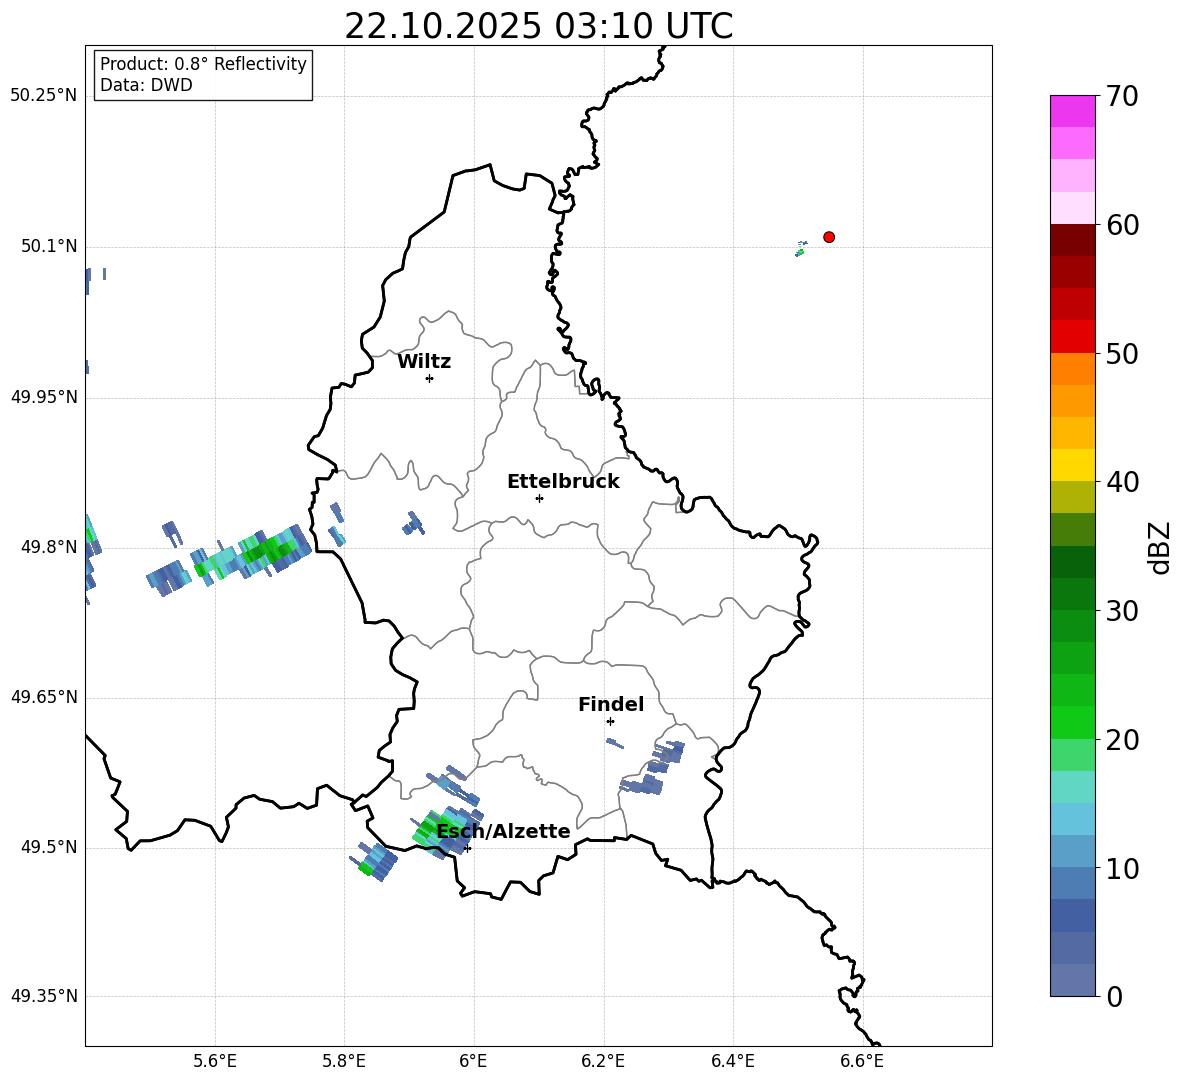The height and width of the screenshot is (1081, 1184).
Task: Select the Findel city label
Action: 611,704
